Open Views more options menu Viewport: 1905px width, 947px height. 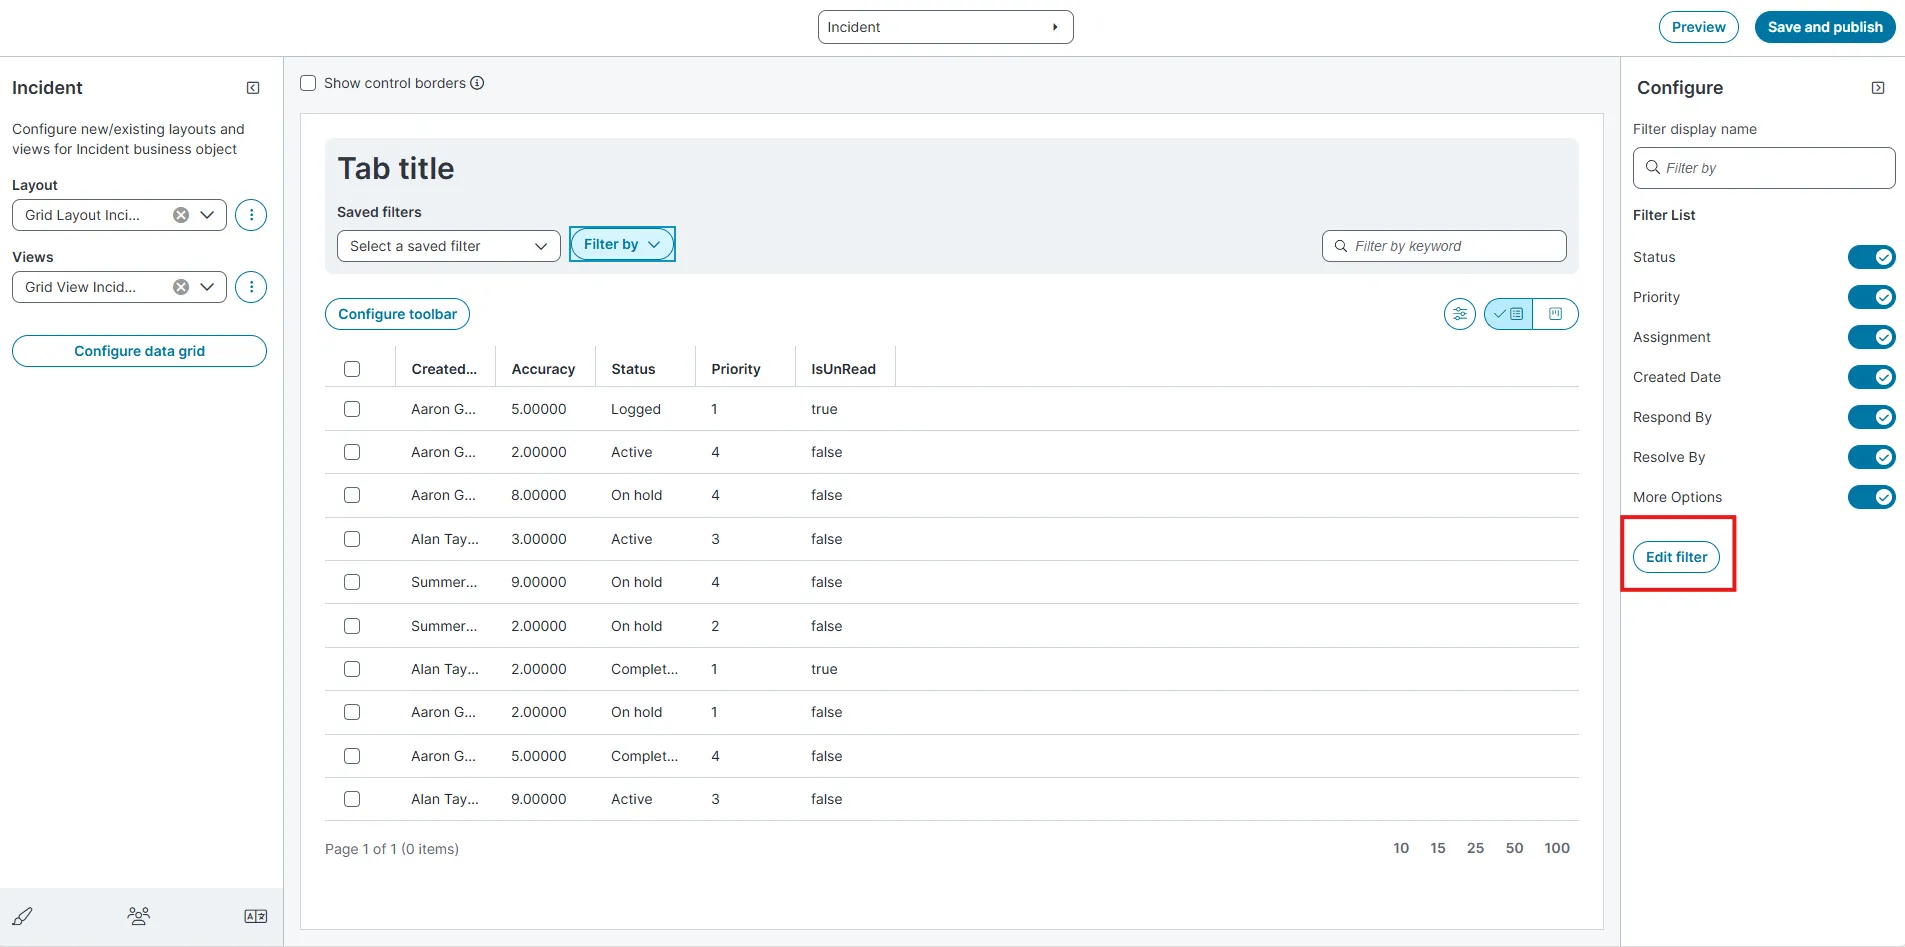[x=251, y=287]
